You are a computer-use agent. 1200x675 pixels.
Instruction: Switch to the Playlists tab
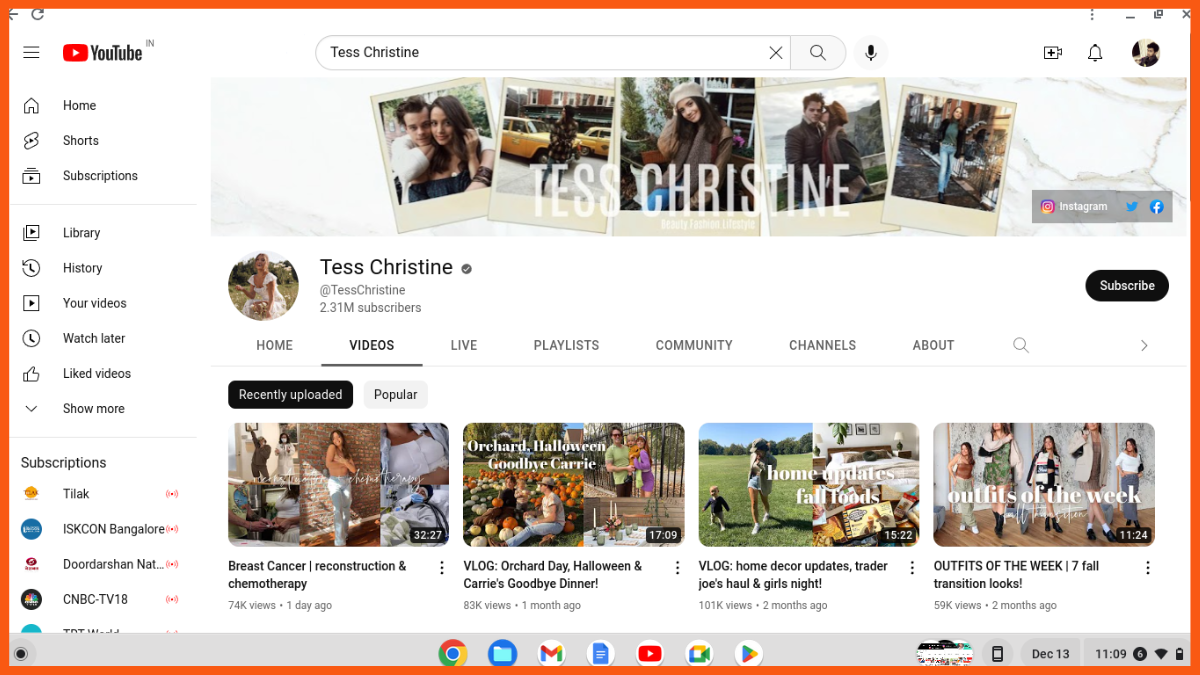(x=566, y=345)
